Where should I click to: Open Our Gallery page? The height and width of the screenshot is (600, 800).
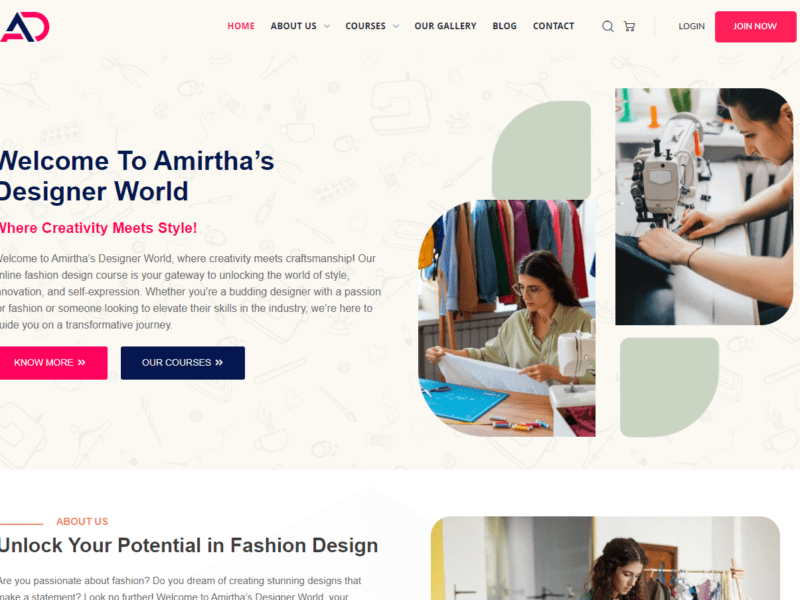pyautogui.click(x=445, y=26)
